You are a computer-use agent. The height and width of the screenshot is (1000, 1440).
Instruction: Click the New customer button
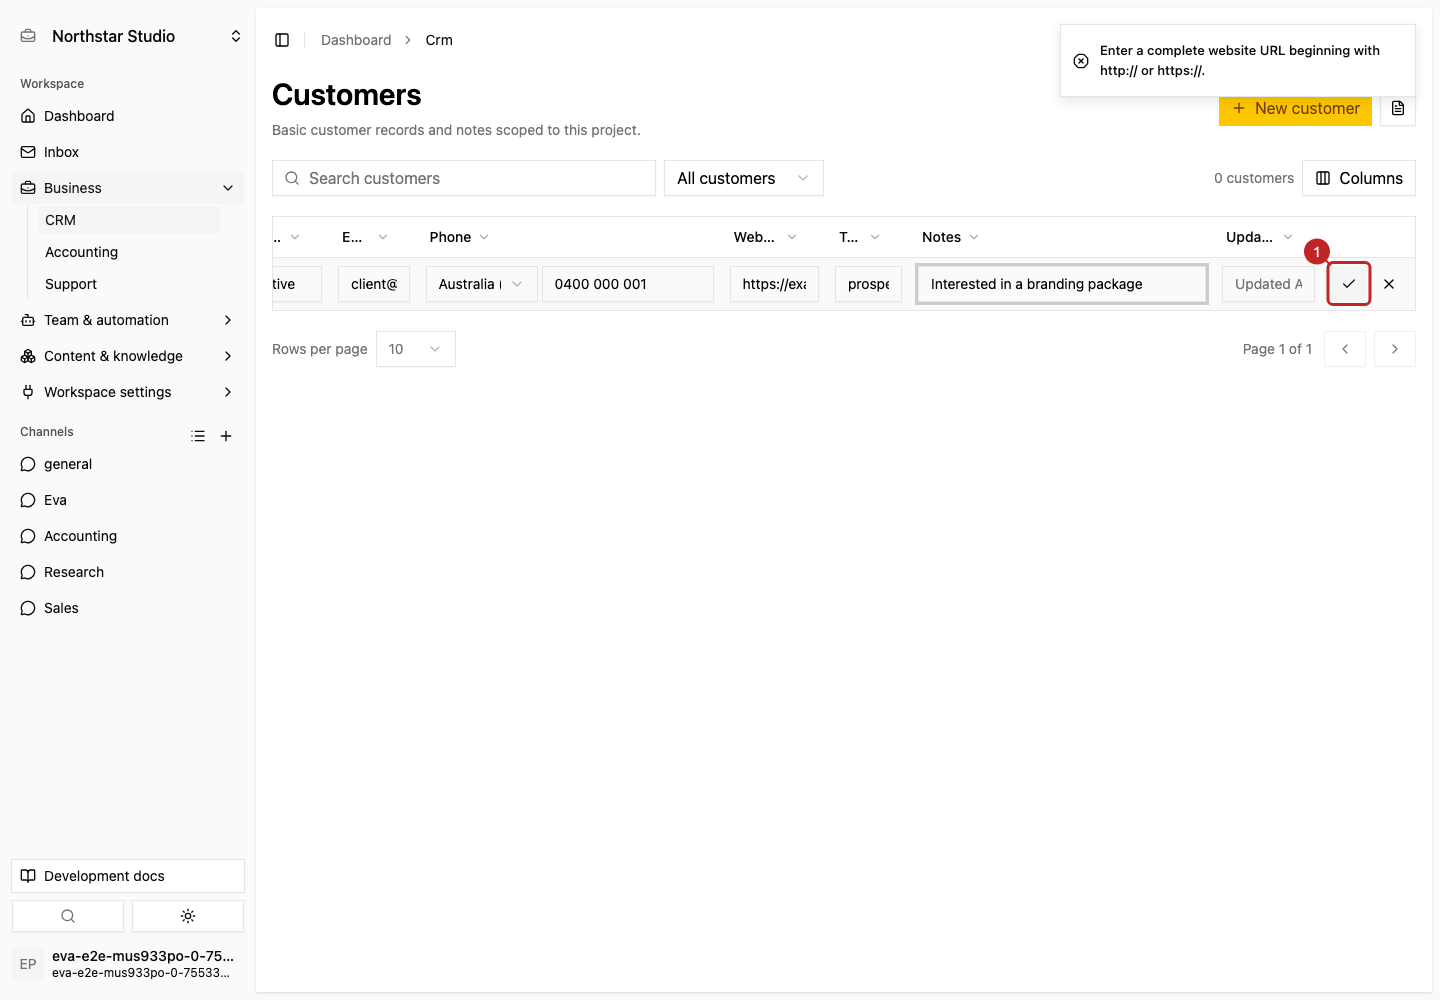(x=1295, y=108)
